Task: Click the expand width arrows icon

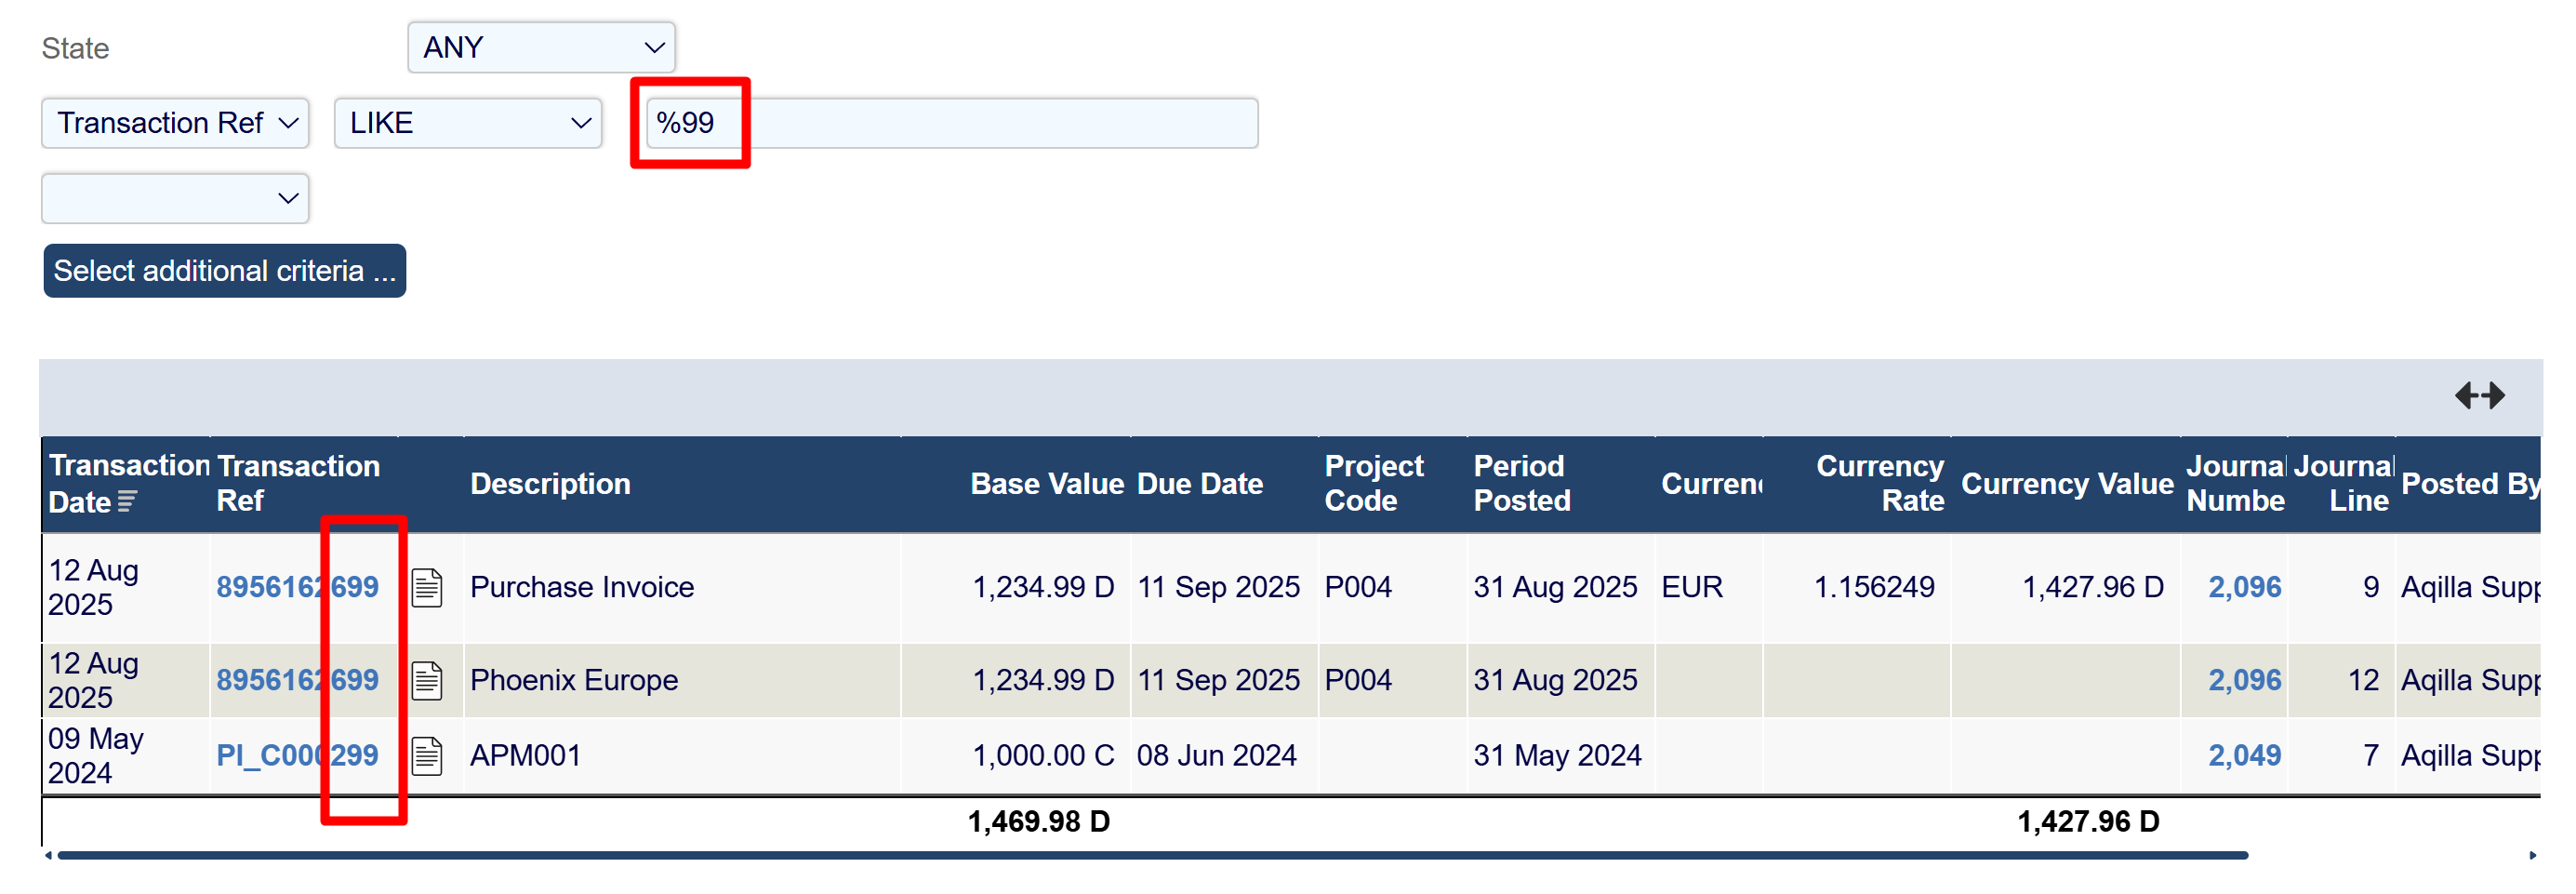Action: coord(2478,395)
